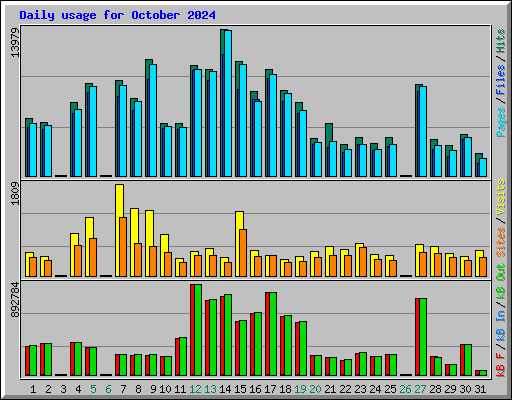Image resolution: width=512 pixels, height=400 pixels.
Task: Click the cyan pages bar for day 27
Action: click(423, 131)
